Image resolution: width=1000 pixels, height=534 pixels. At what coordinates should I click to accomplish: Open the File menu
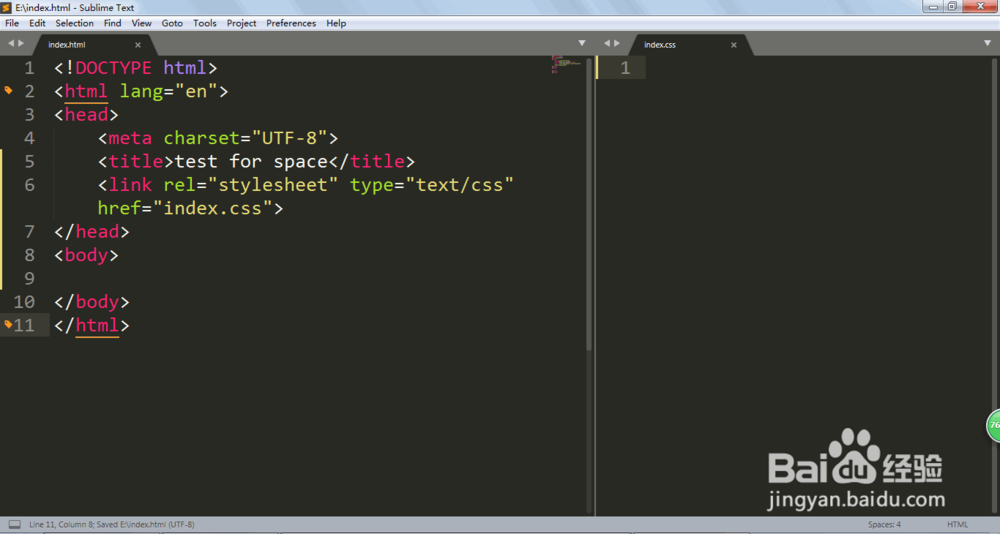click(x=12, y=23)
